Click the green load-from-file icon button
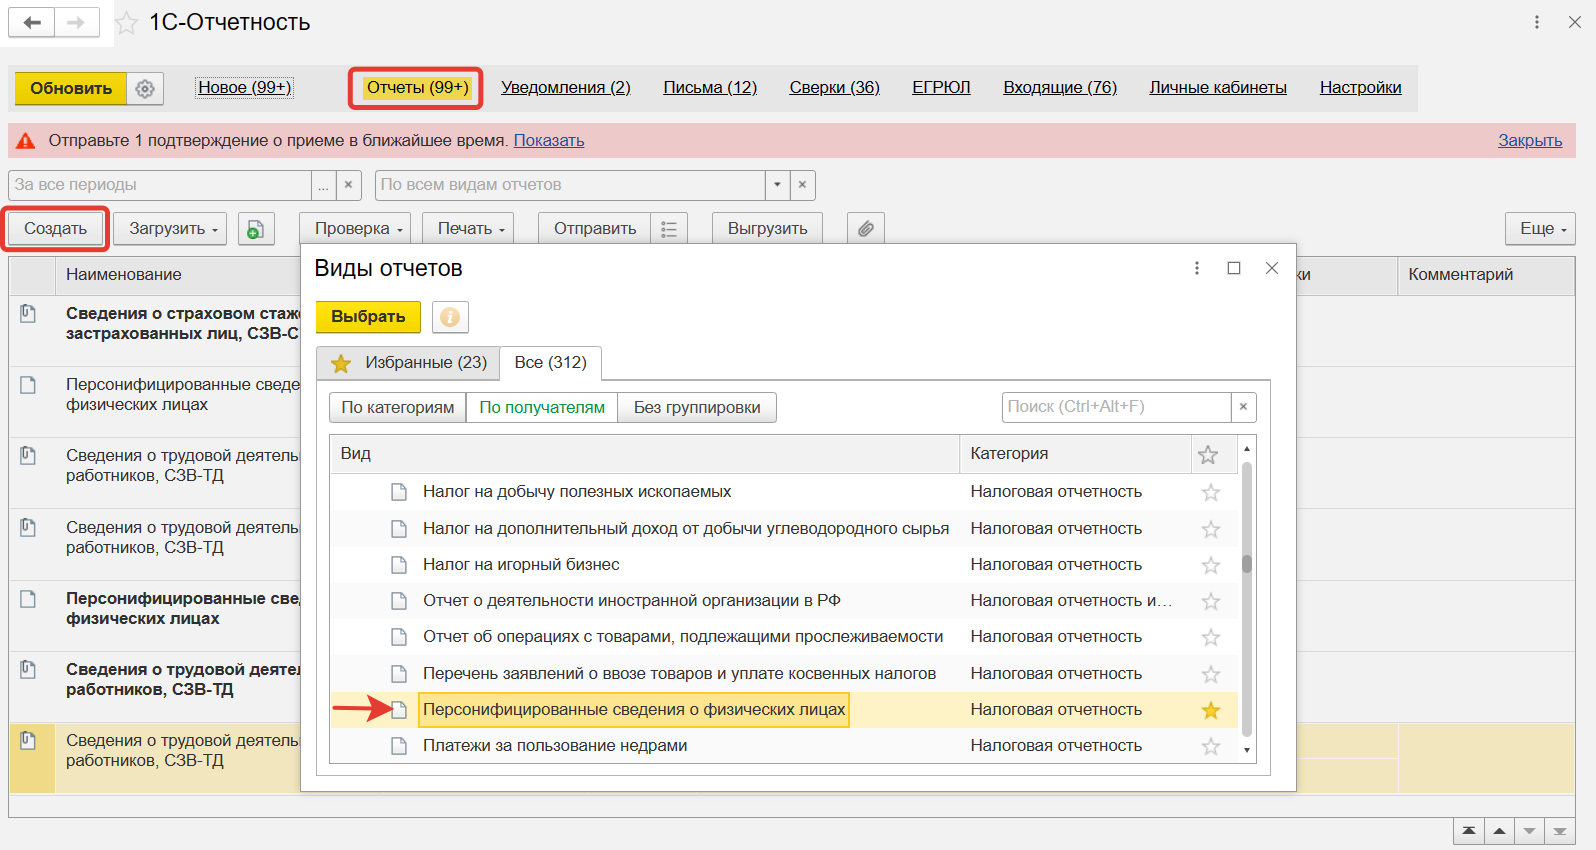 click(256, 229)
